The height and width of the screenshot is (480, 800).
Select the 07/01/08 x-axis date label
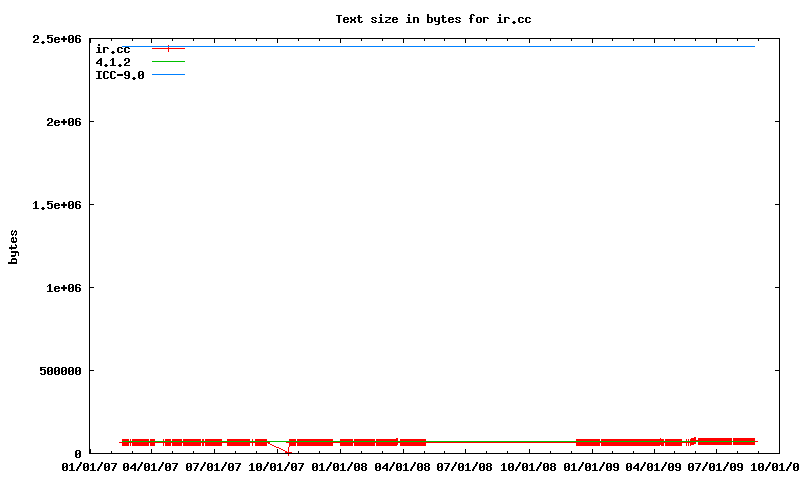tap(465, 466)
